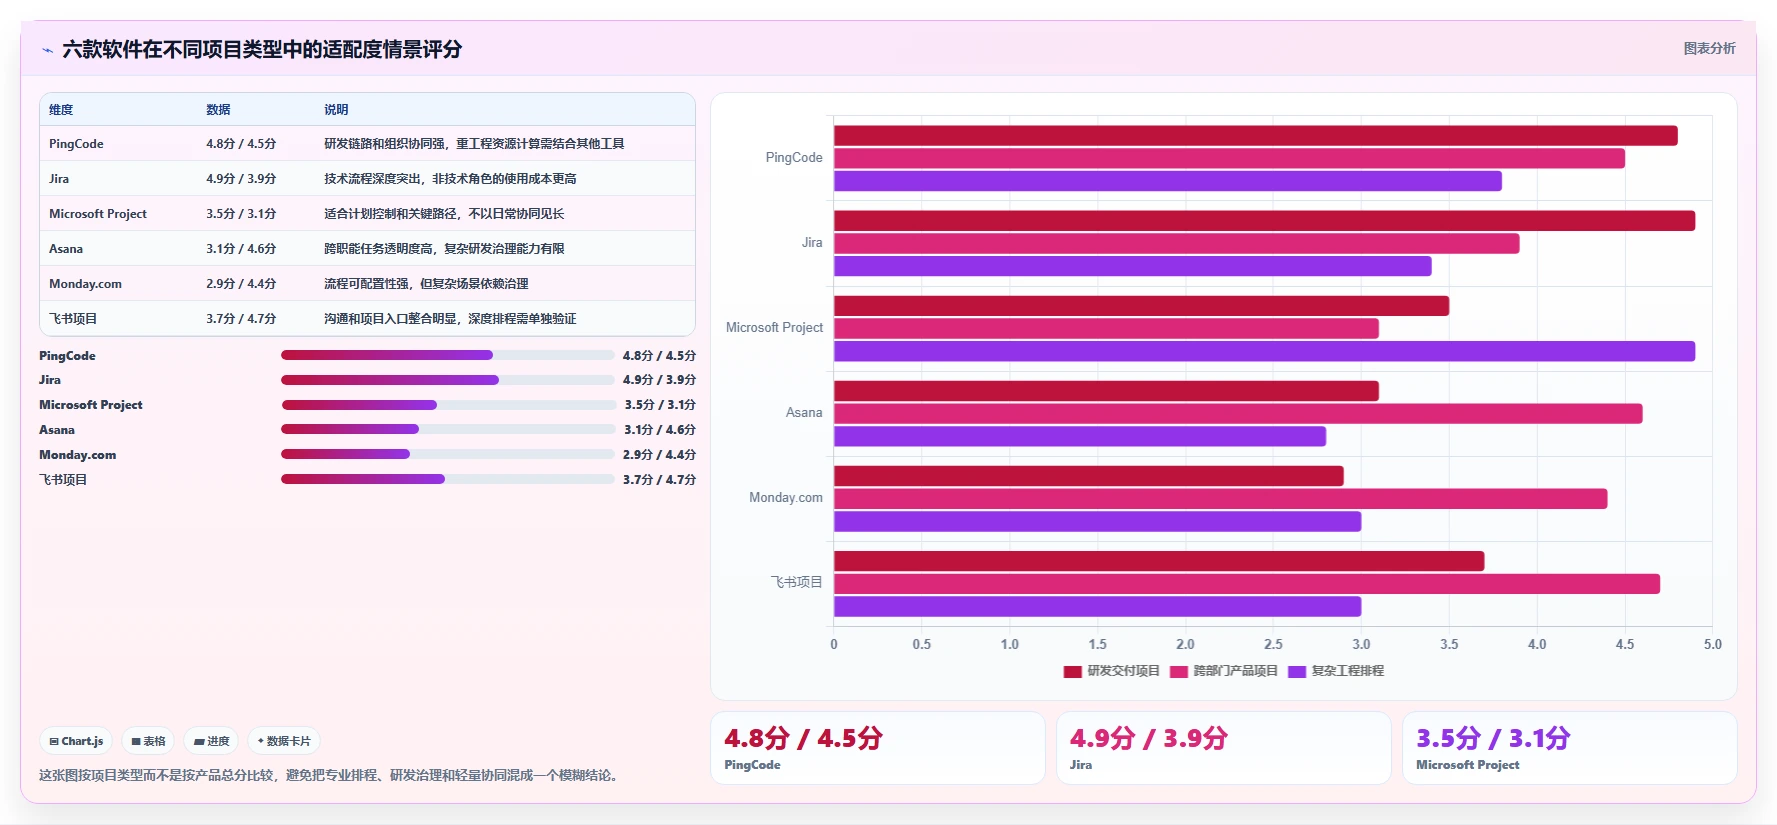Click Microsoft Project data card
Screen dimensions: 1777x825
(x=1570, y=748)
